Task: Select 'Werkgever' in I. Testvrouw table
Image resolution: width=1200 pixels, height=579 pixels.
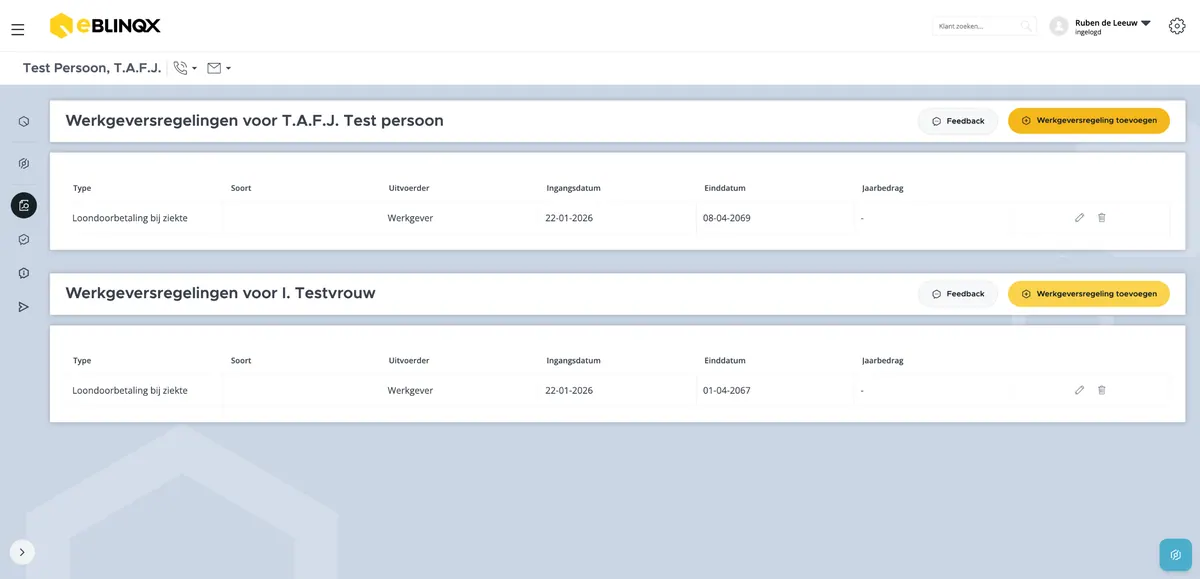Action: point(410,390)
